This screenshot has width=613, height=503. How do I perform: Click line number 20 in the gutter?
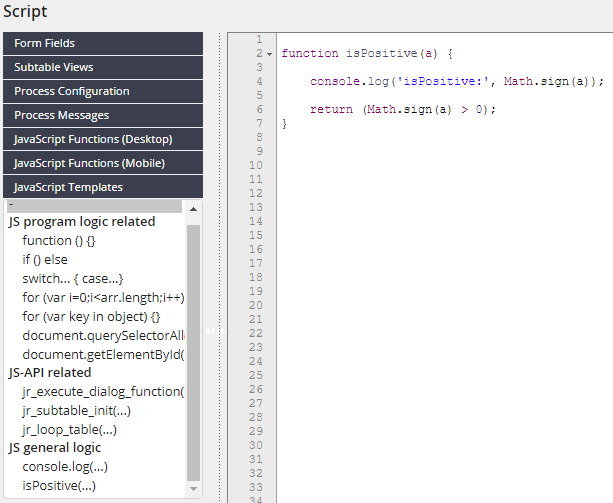256,305
